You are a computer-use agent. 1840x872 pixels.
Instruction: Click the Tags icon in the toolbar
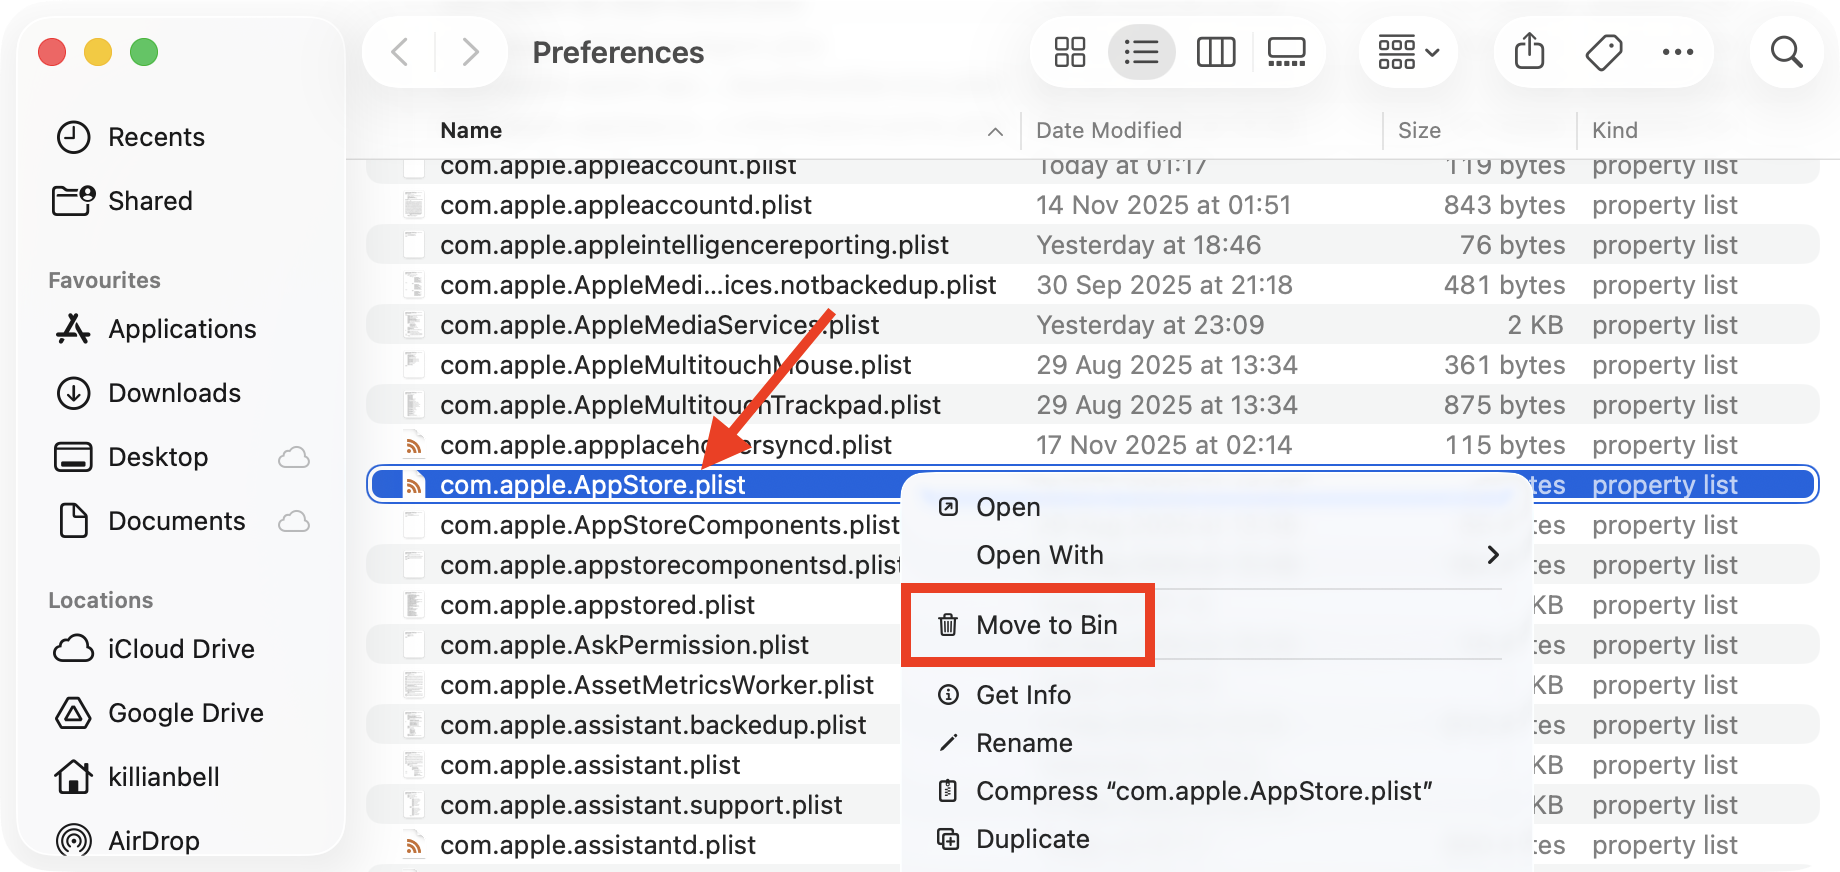1603,52
